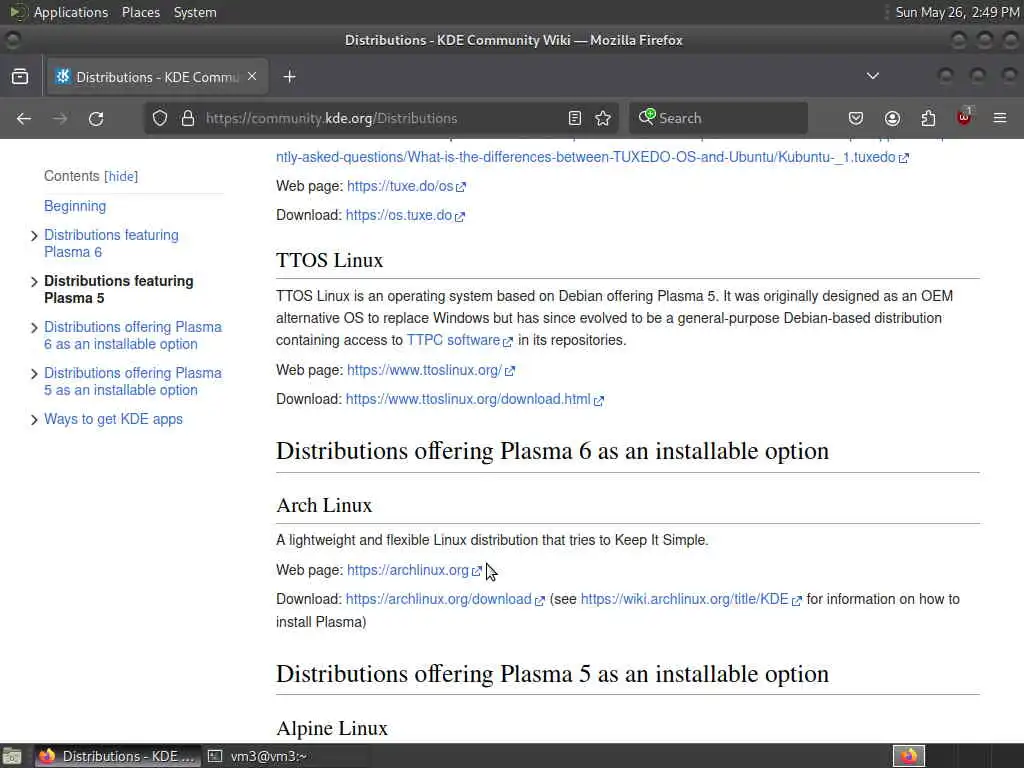Open the https://os.tuxe.do download link

pyautogui.click(x=405, y=216)
